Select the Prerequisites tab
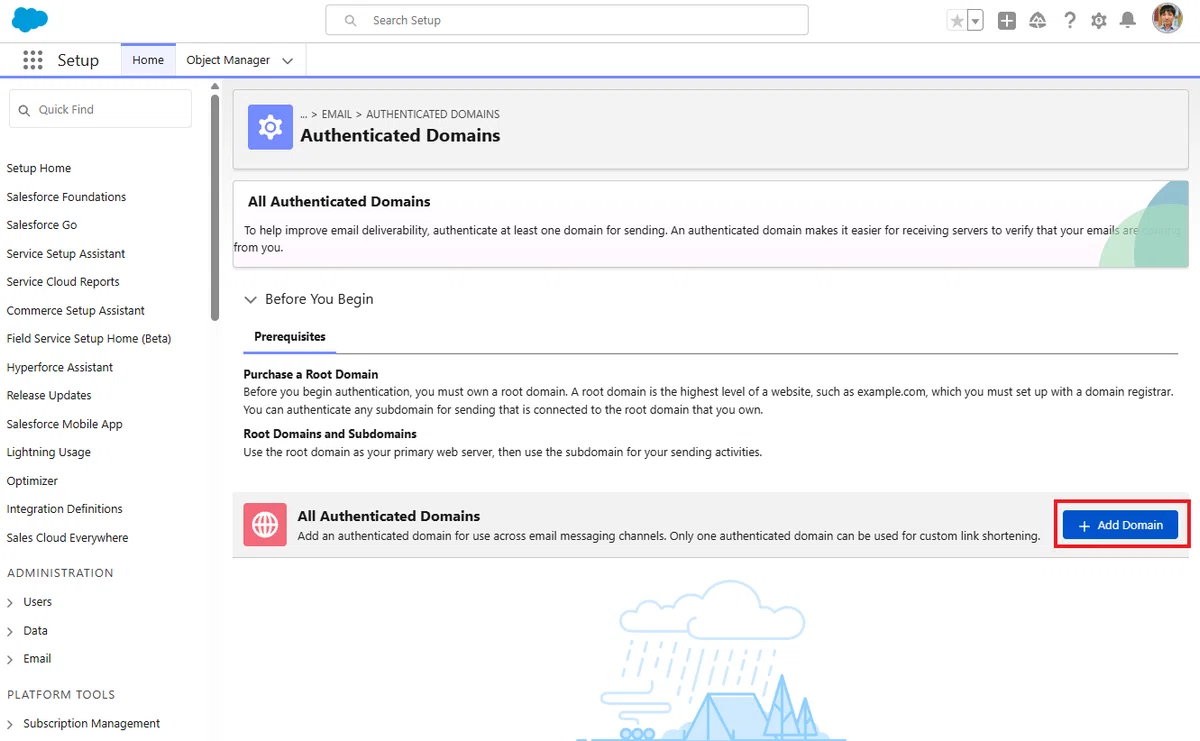This screenshot has height=741, width=1200. pyautogui.click(x=290, y=337)
